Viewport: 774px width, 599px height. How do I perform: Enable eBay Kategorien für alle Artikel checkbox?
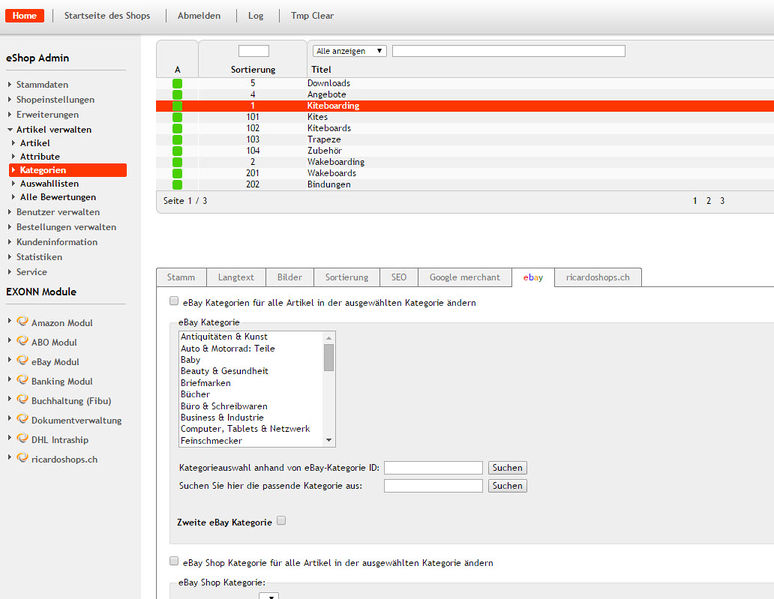tap(174, 301)
